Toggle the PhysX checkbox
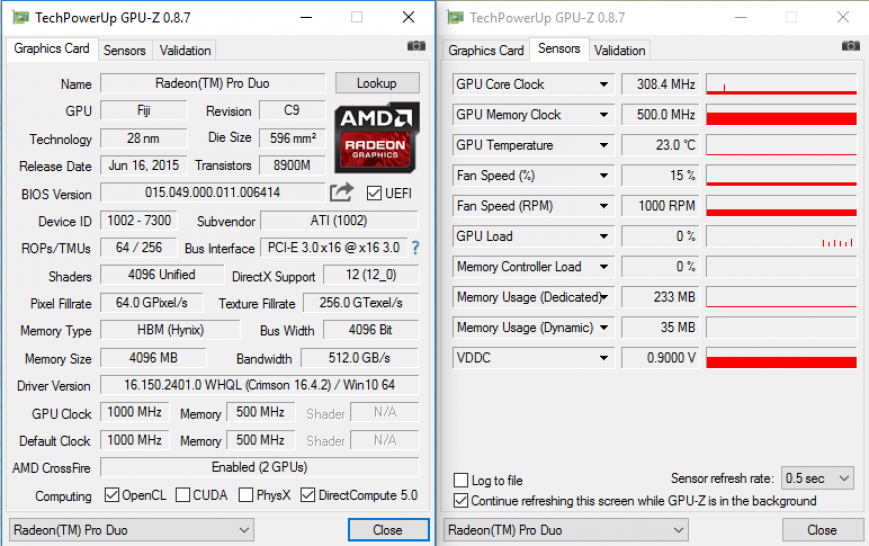The height and width of the screenshot is (546, 869). [246, 494]
